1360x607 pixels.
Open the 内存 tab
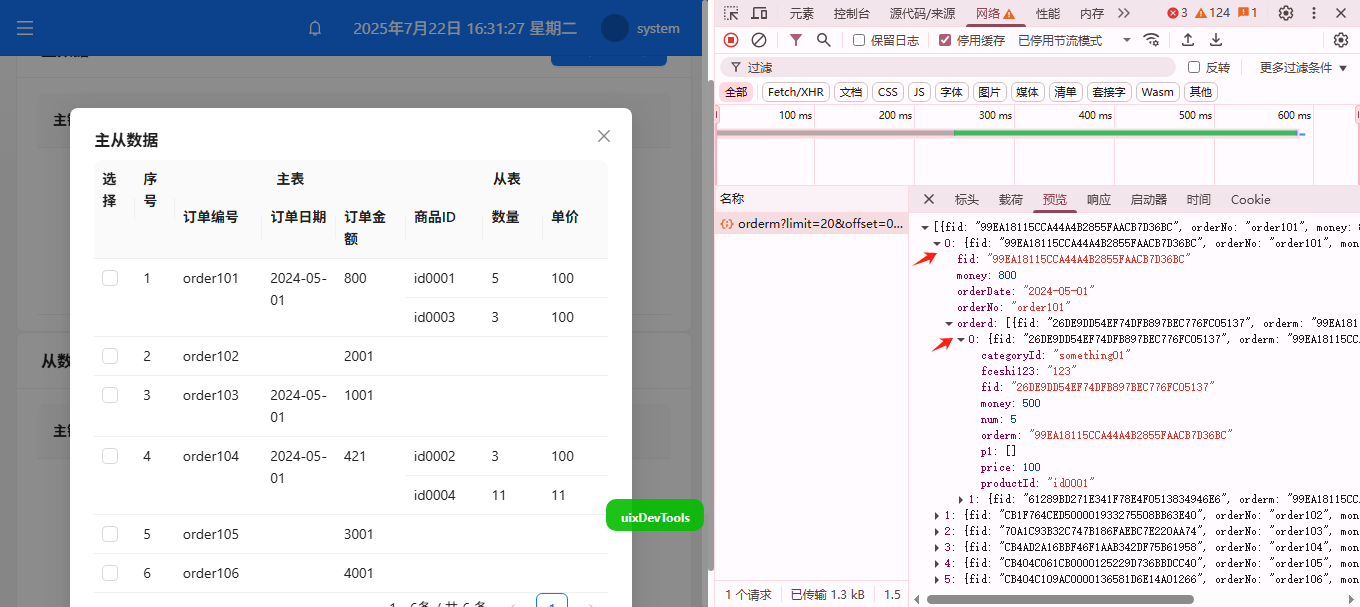point(1092,13)
